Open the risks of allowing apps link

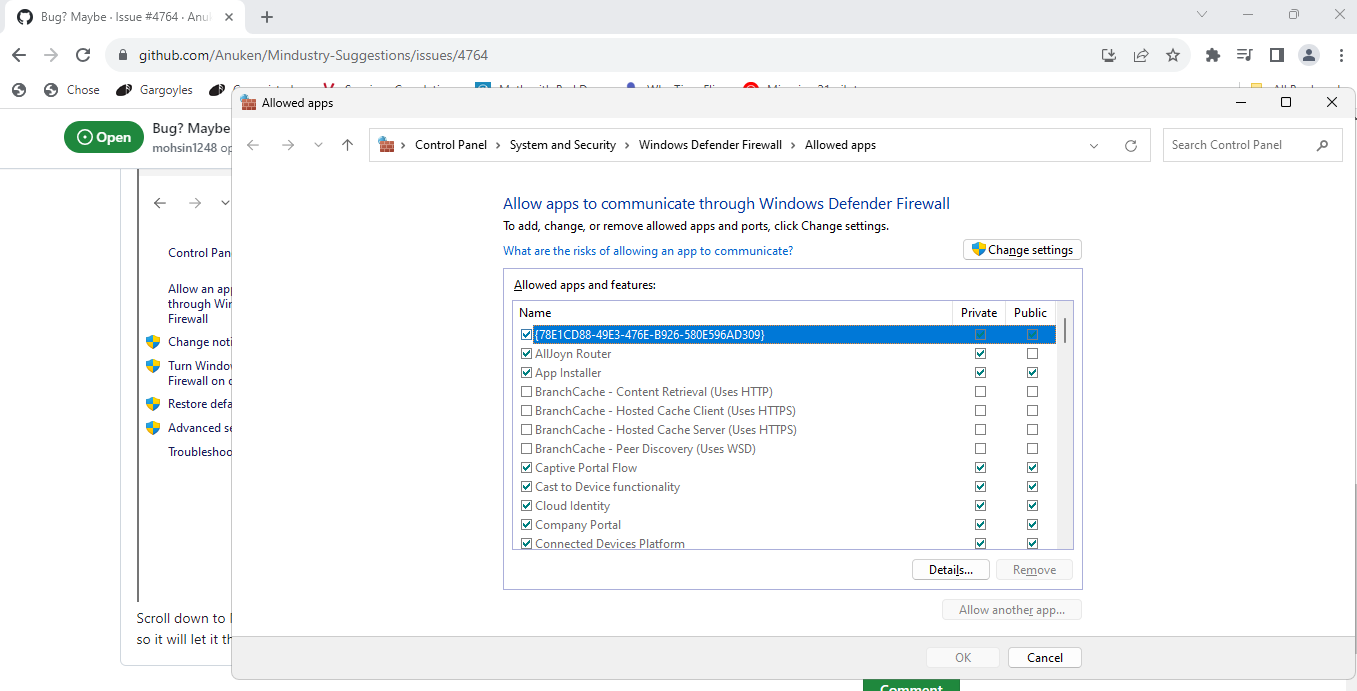point(647,249)
